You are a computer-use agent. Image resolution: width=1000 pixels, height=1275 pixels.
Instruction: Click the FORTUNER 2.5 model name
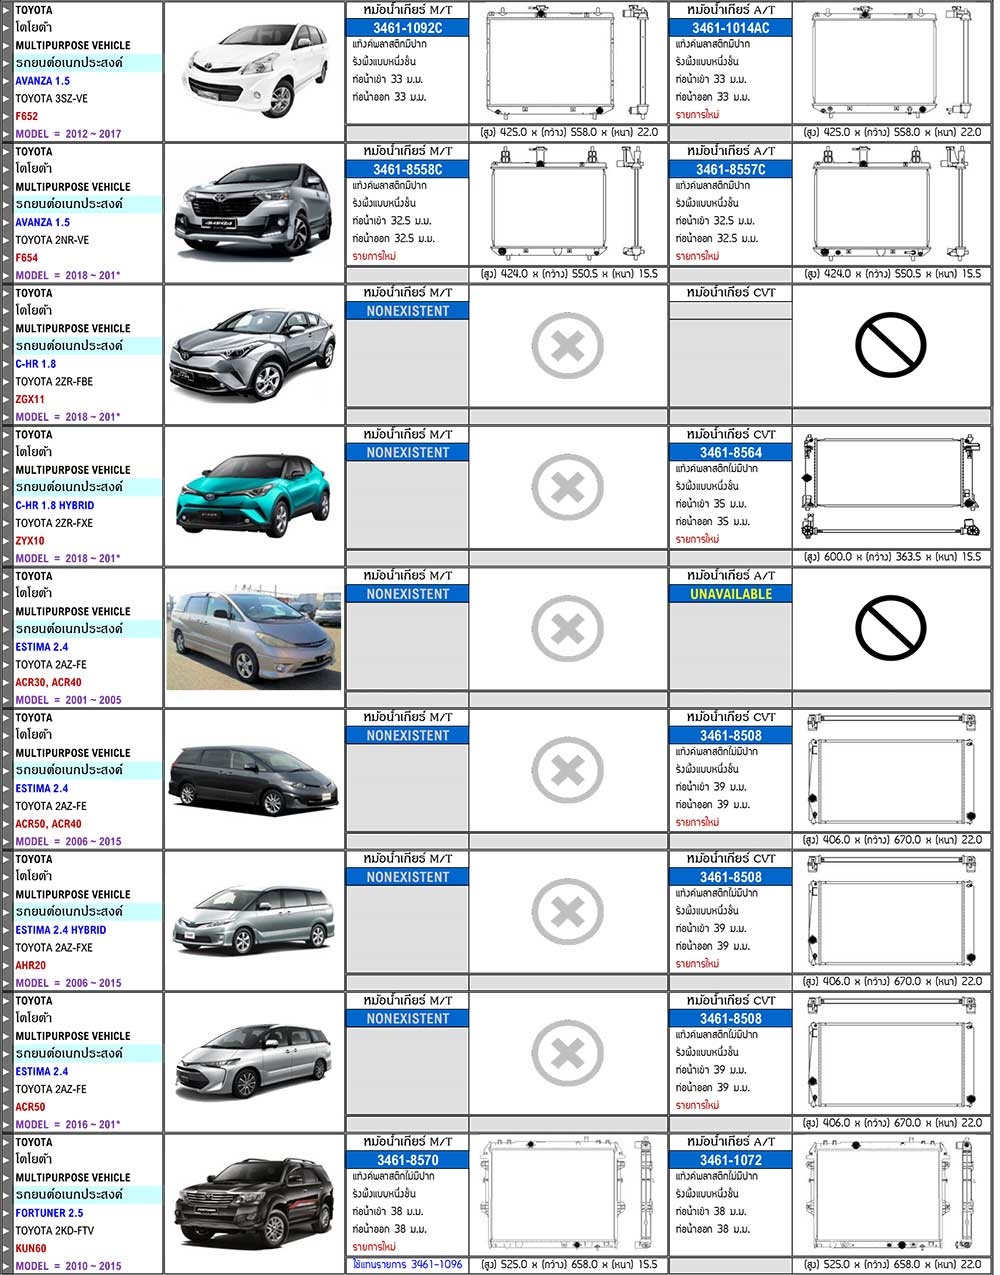click(49, 1213)
